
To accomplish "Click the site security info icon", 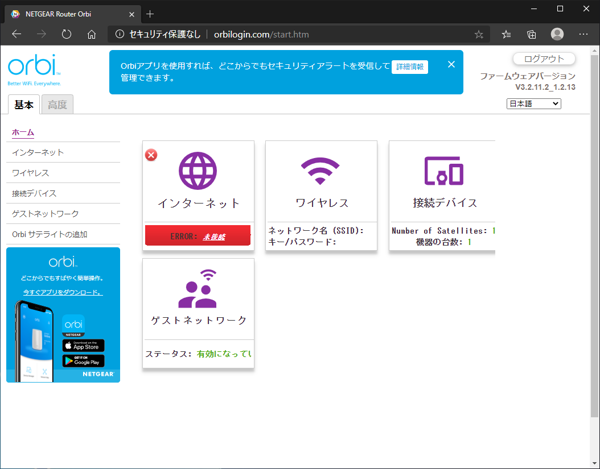I will (119, 34).
